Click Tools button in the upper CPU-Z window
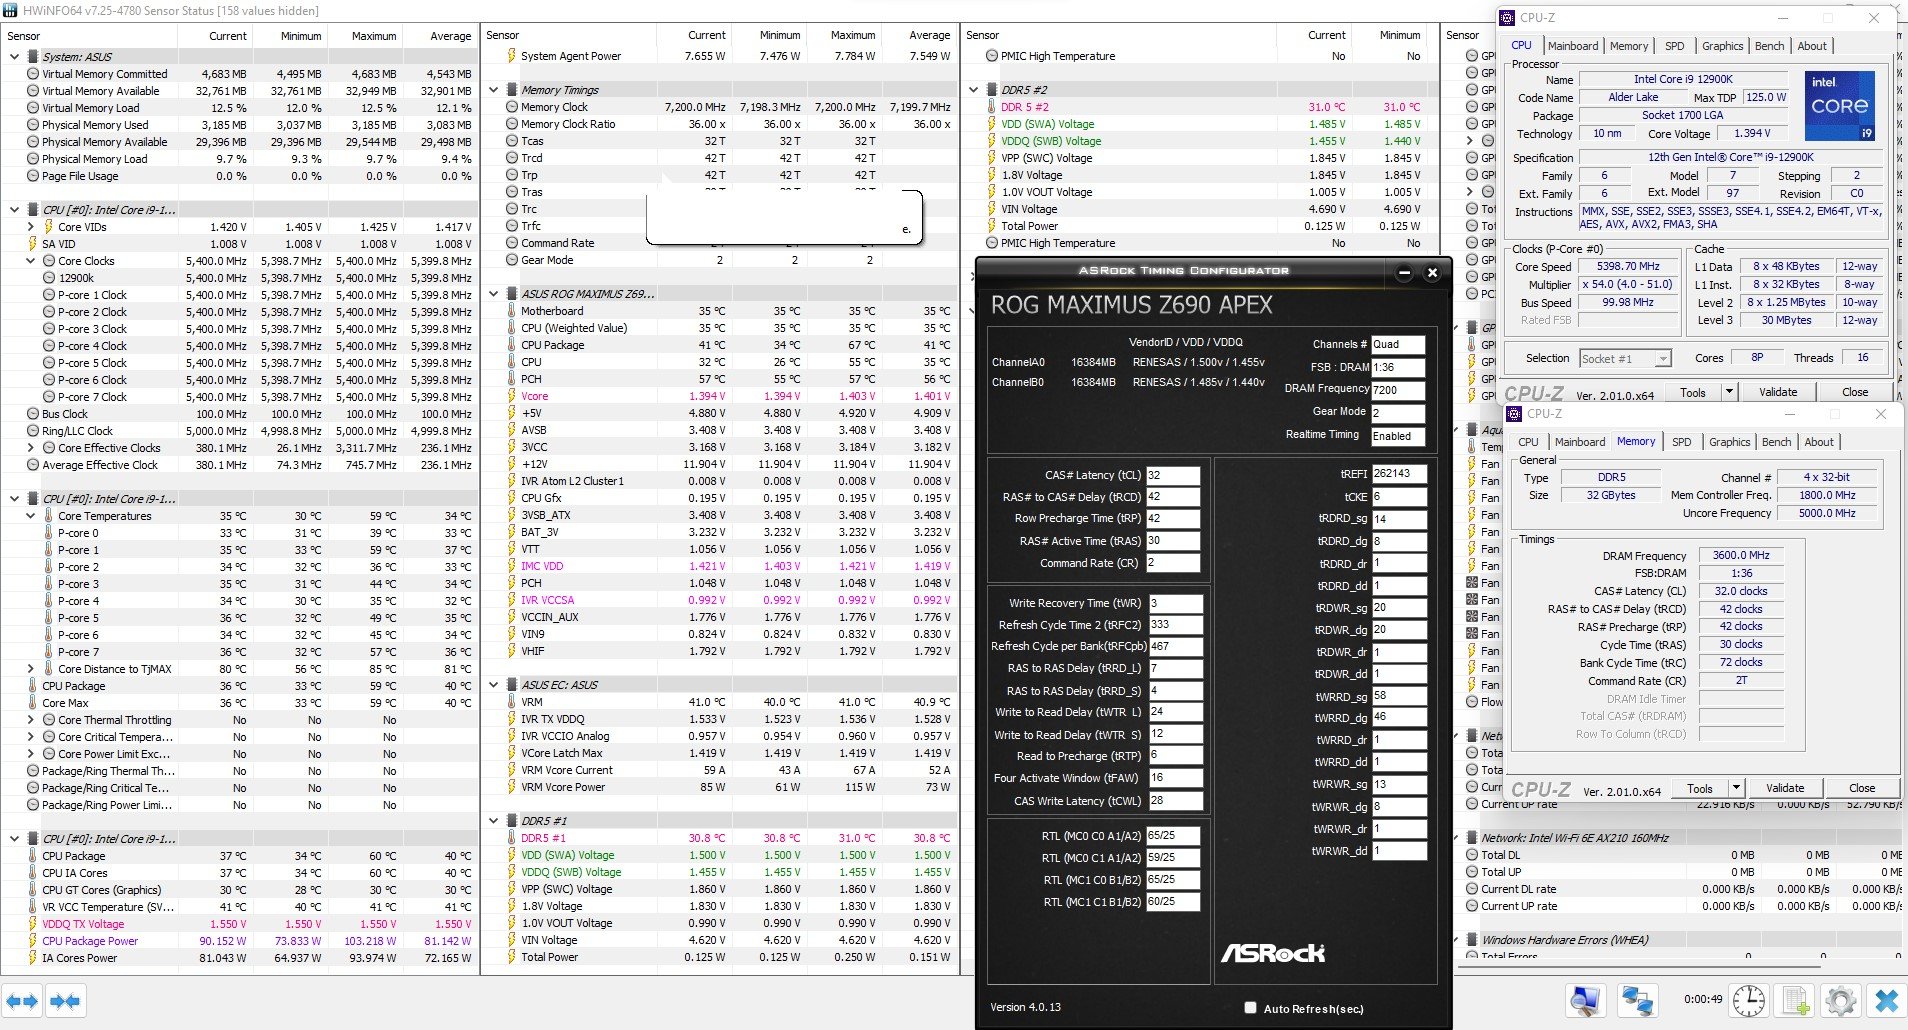 (1692, 392)
